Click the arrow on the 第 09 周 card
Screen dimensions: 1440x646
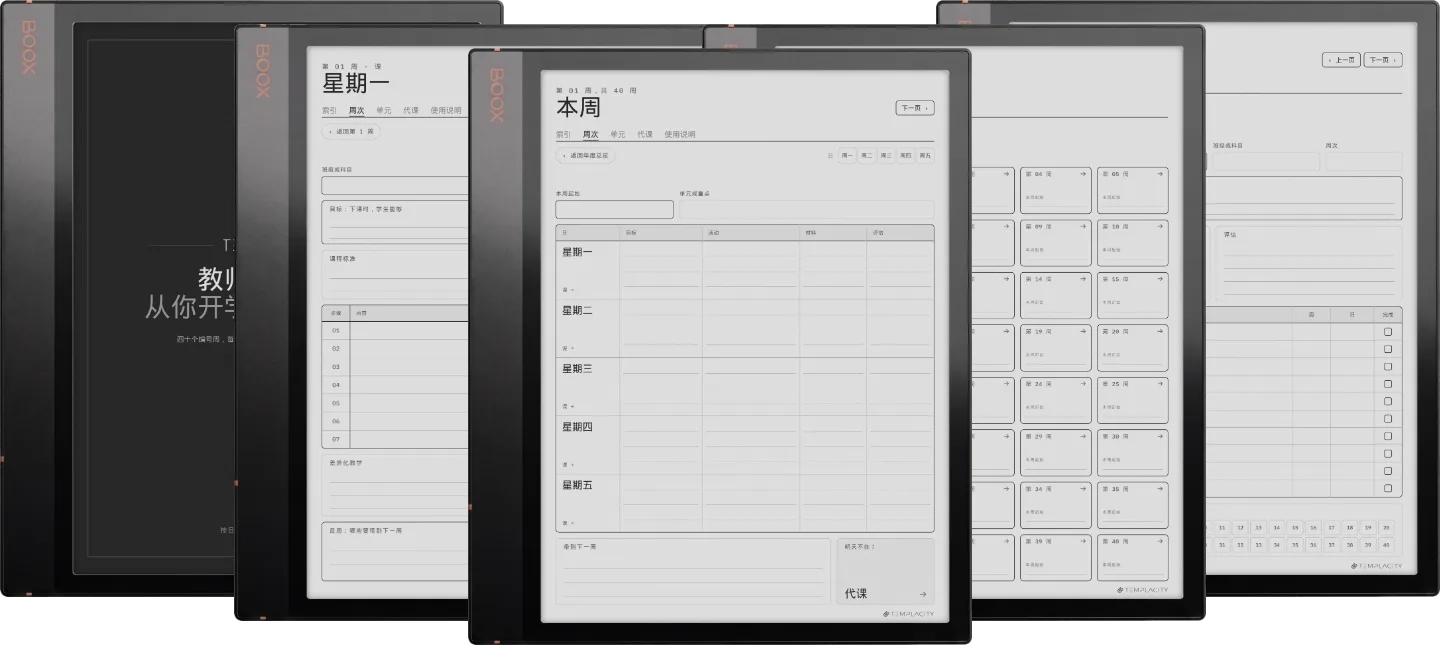click(x=1081, y=227)
